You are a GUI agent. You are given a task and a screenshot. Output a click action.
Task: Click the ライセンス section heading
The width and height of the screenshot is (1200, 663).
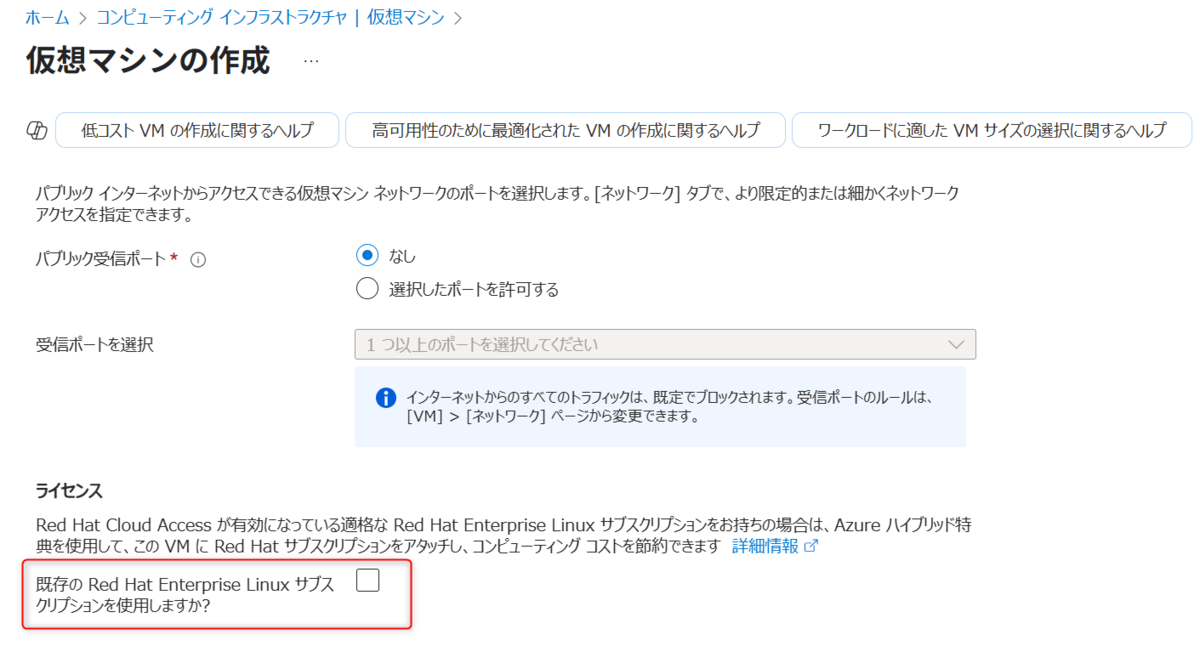(70, 490)
